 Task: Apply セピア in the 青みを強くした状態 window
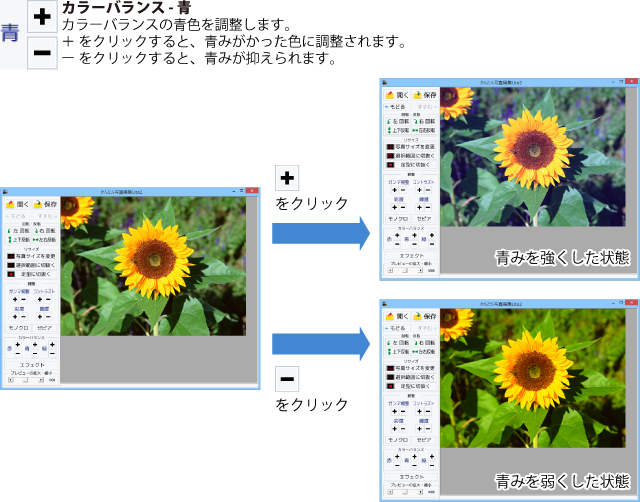[x=425, y=217]
